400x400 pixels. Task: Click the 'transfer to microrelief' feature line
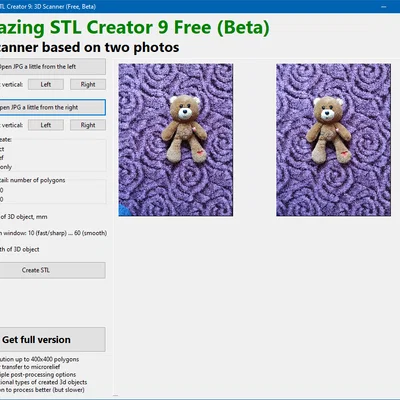31,367
